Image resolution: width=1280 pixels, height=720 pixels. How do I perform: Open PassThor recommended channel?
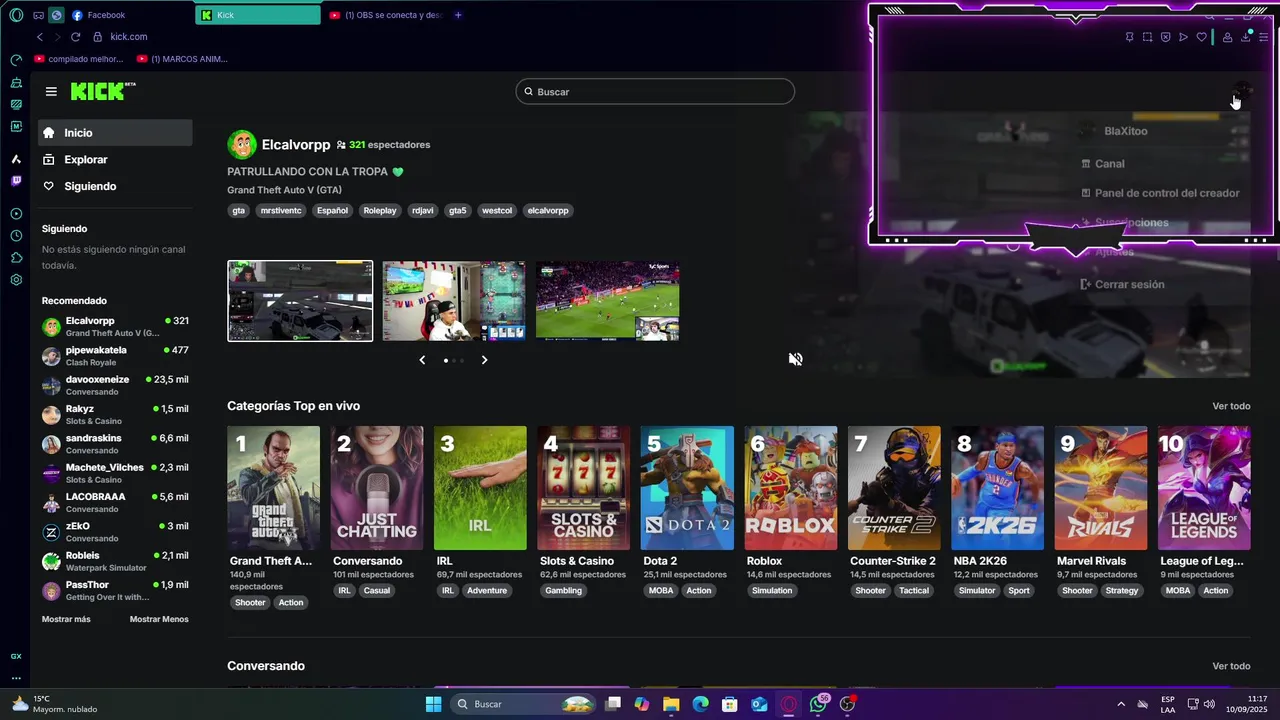tap(115, 590)
